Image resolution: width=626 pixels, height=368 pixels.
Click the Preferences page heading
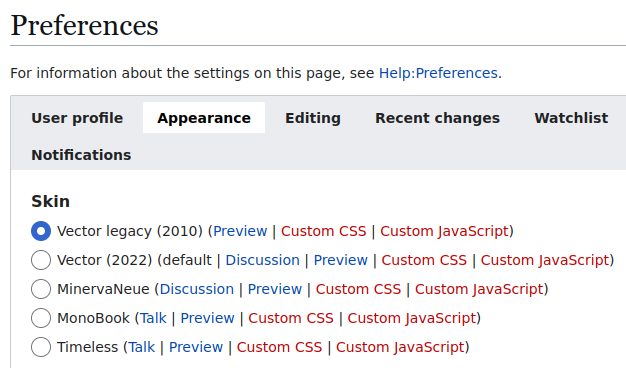(85, 26)
